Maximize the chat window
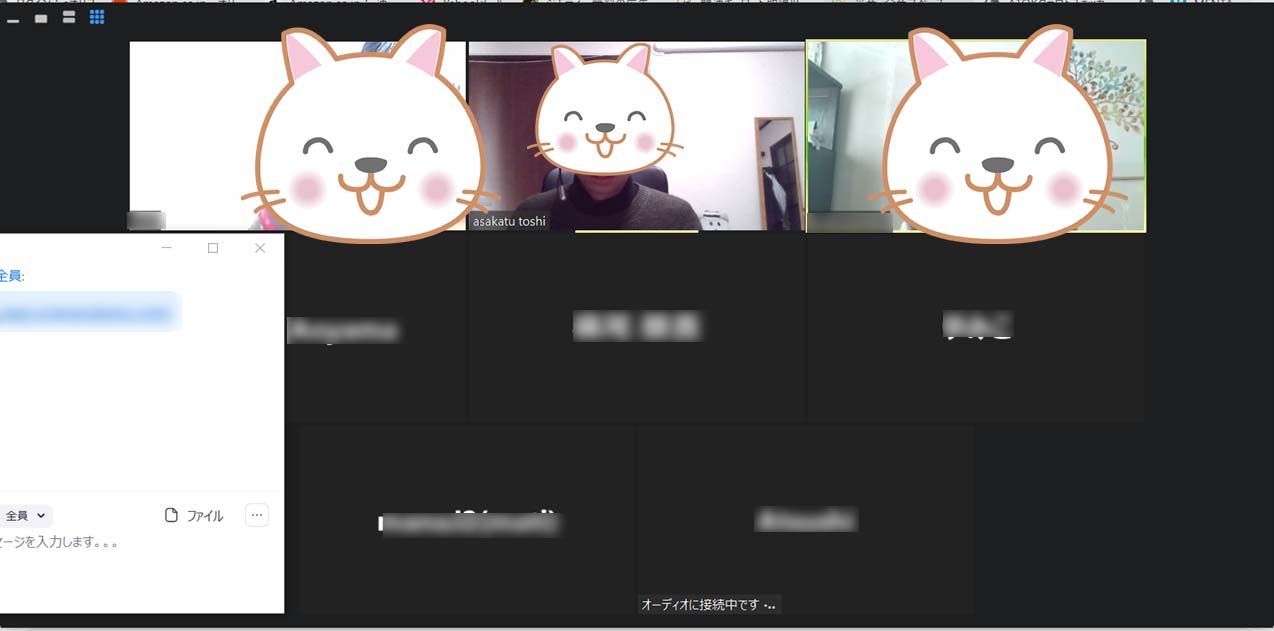 point(213,248)
